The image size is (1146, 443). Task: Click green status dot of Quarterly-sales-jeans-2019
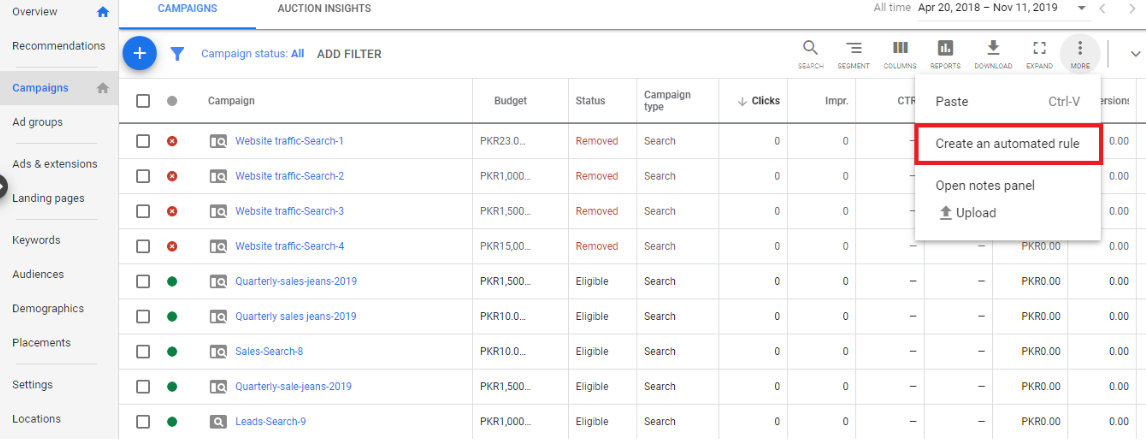point(172,281)
